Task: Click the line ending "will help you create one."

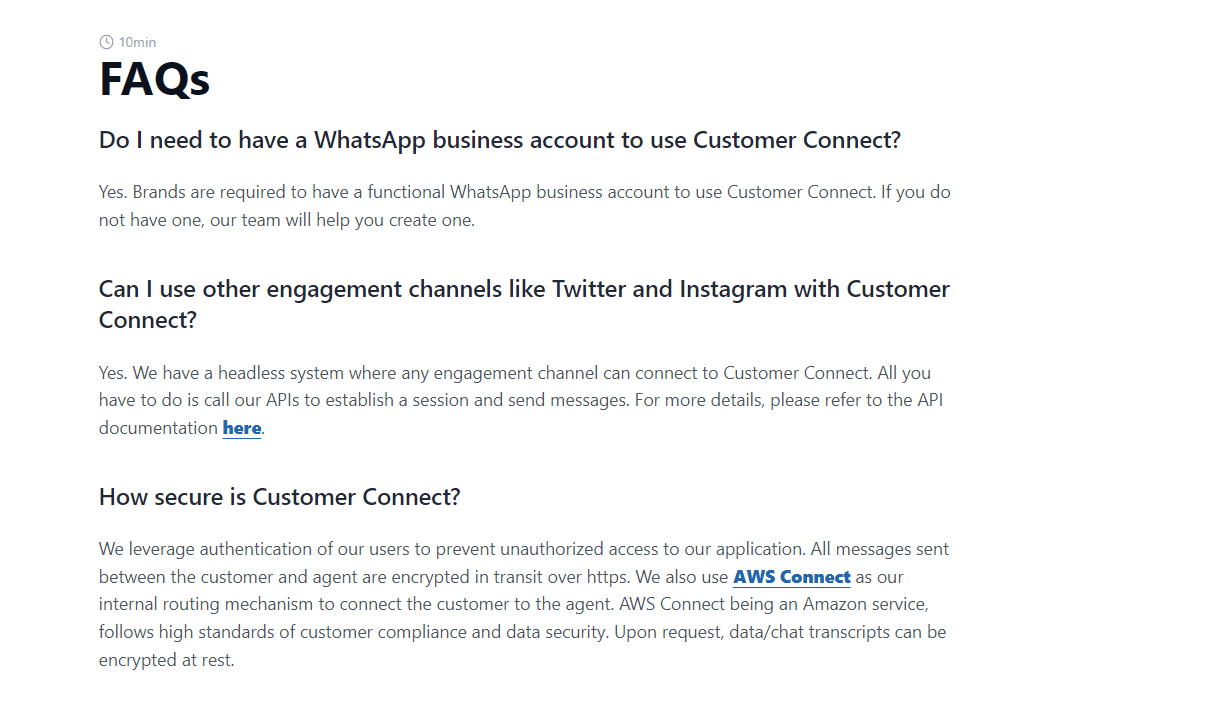Action: pos(286,220)
